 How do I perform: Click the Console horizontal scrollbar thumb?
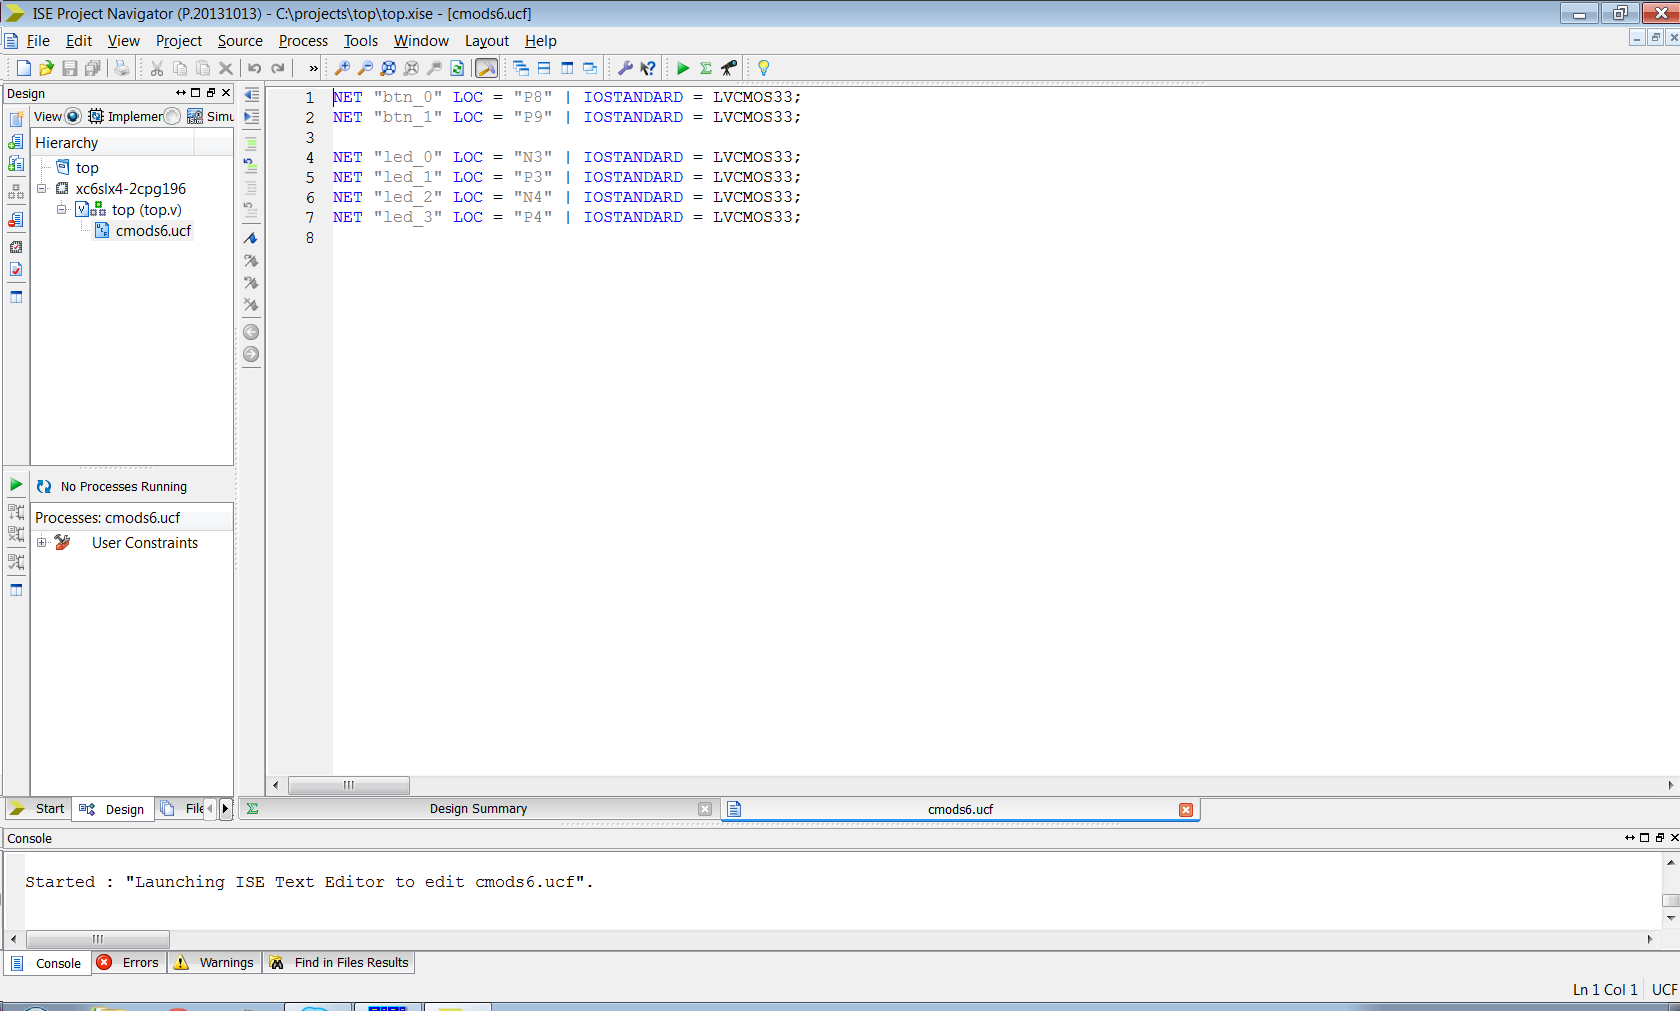98,939
